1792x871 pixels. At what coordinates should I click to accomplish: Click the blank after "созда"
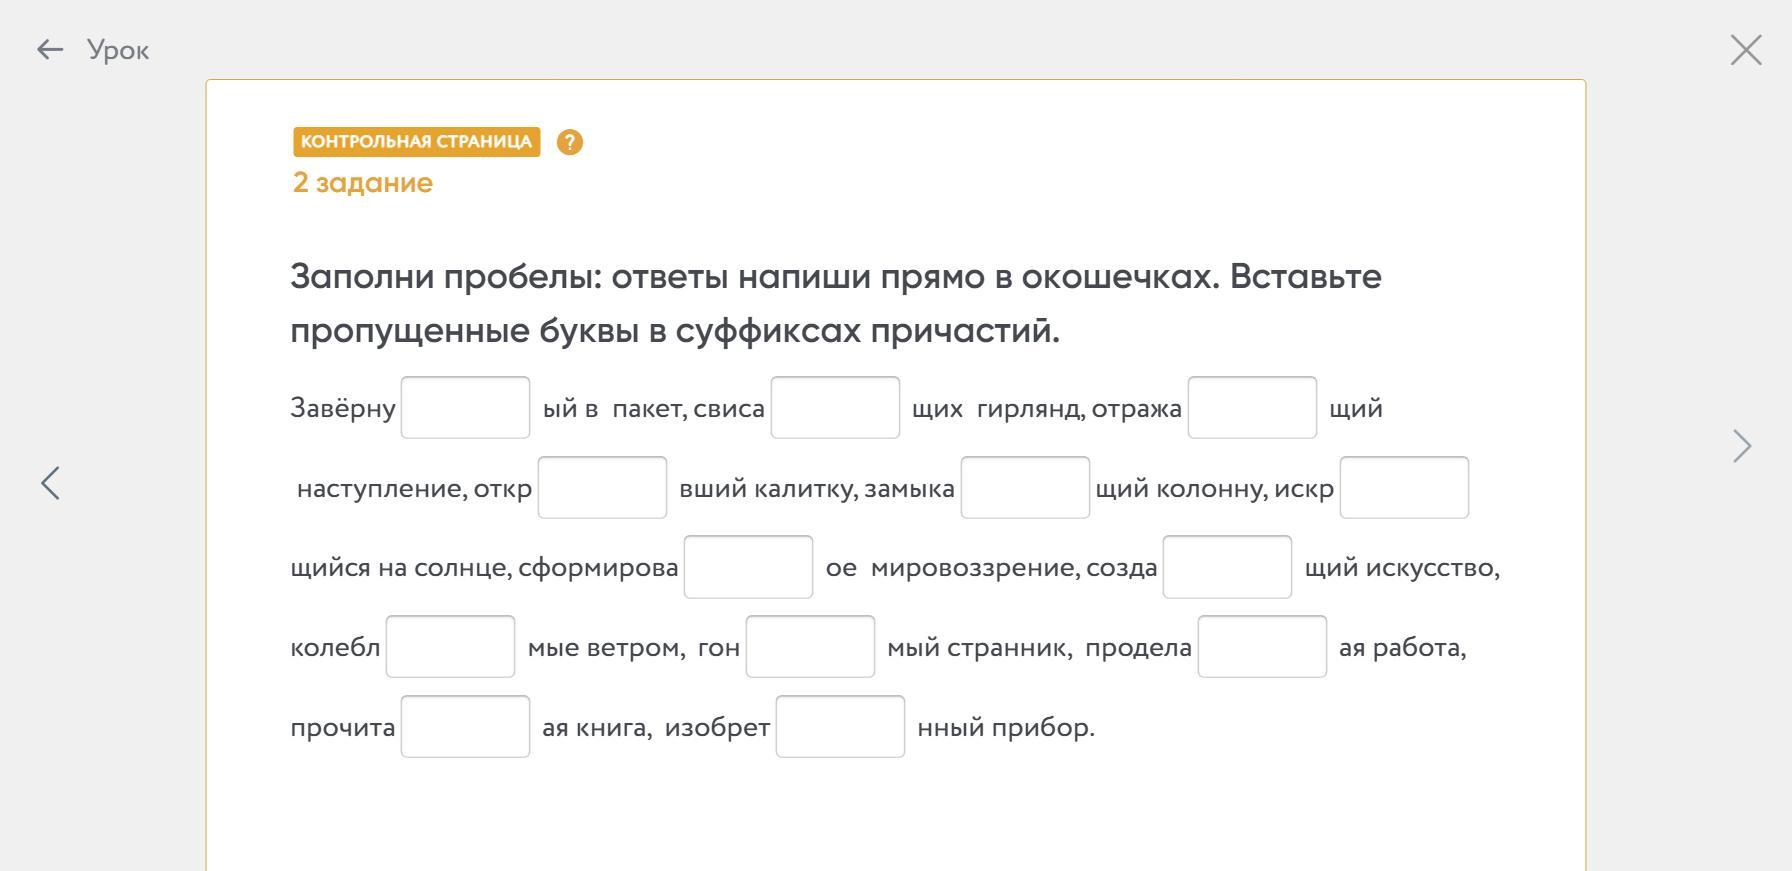(1227, 567)
